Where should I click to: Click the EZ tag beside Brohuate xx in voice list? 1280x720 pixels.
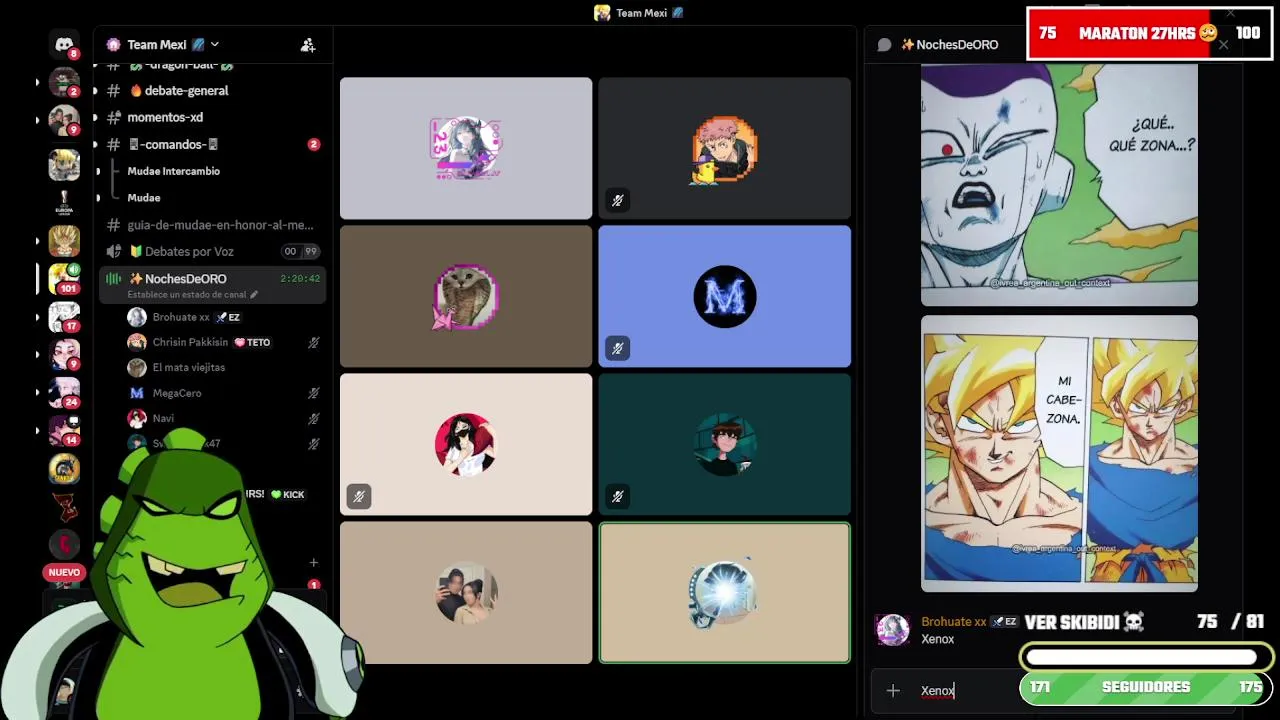coord(228,317)
